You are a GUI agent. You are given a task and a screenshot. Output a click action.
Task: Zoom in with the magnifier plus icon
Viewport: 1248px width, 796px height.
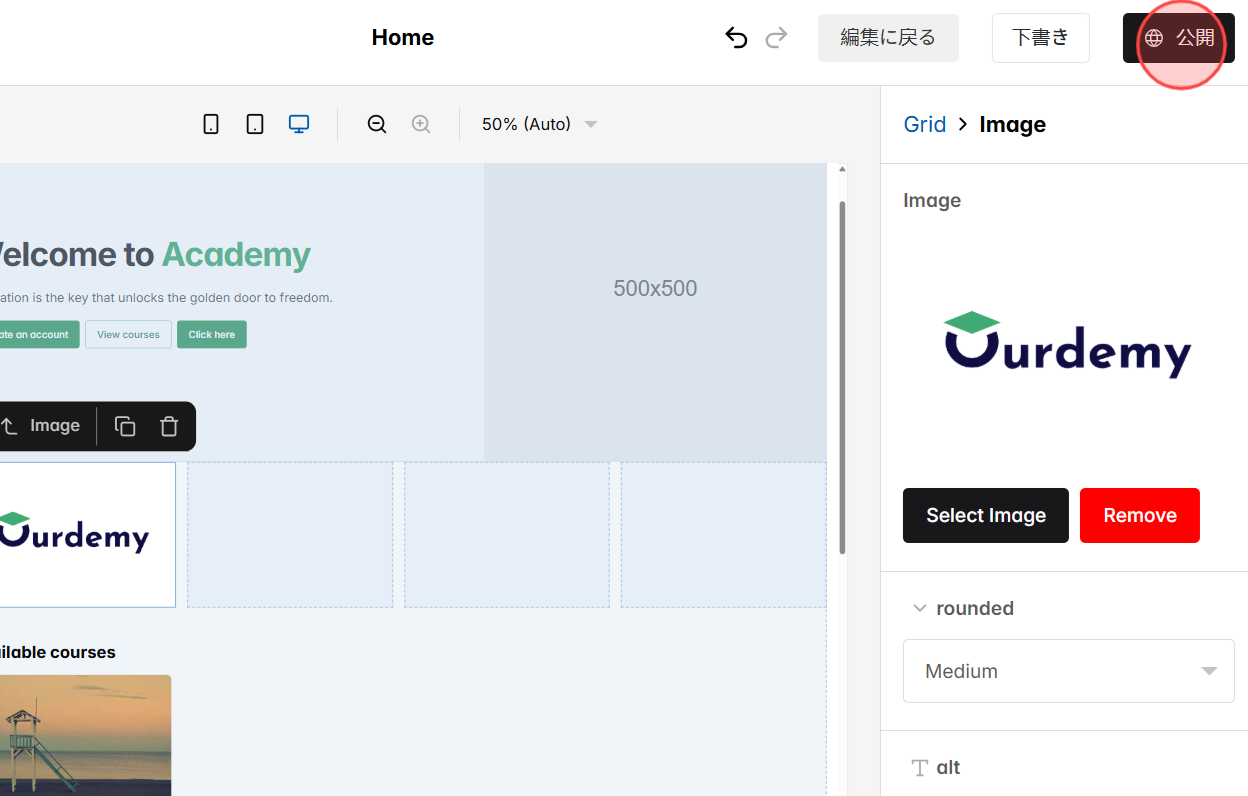pyautogui.click(x=420, y=123)
